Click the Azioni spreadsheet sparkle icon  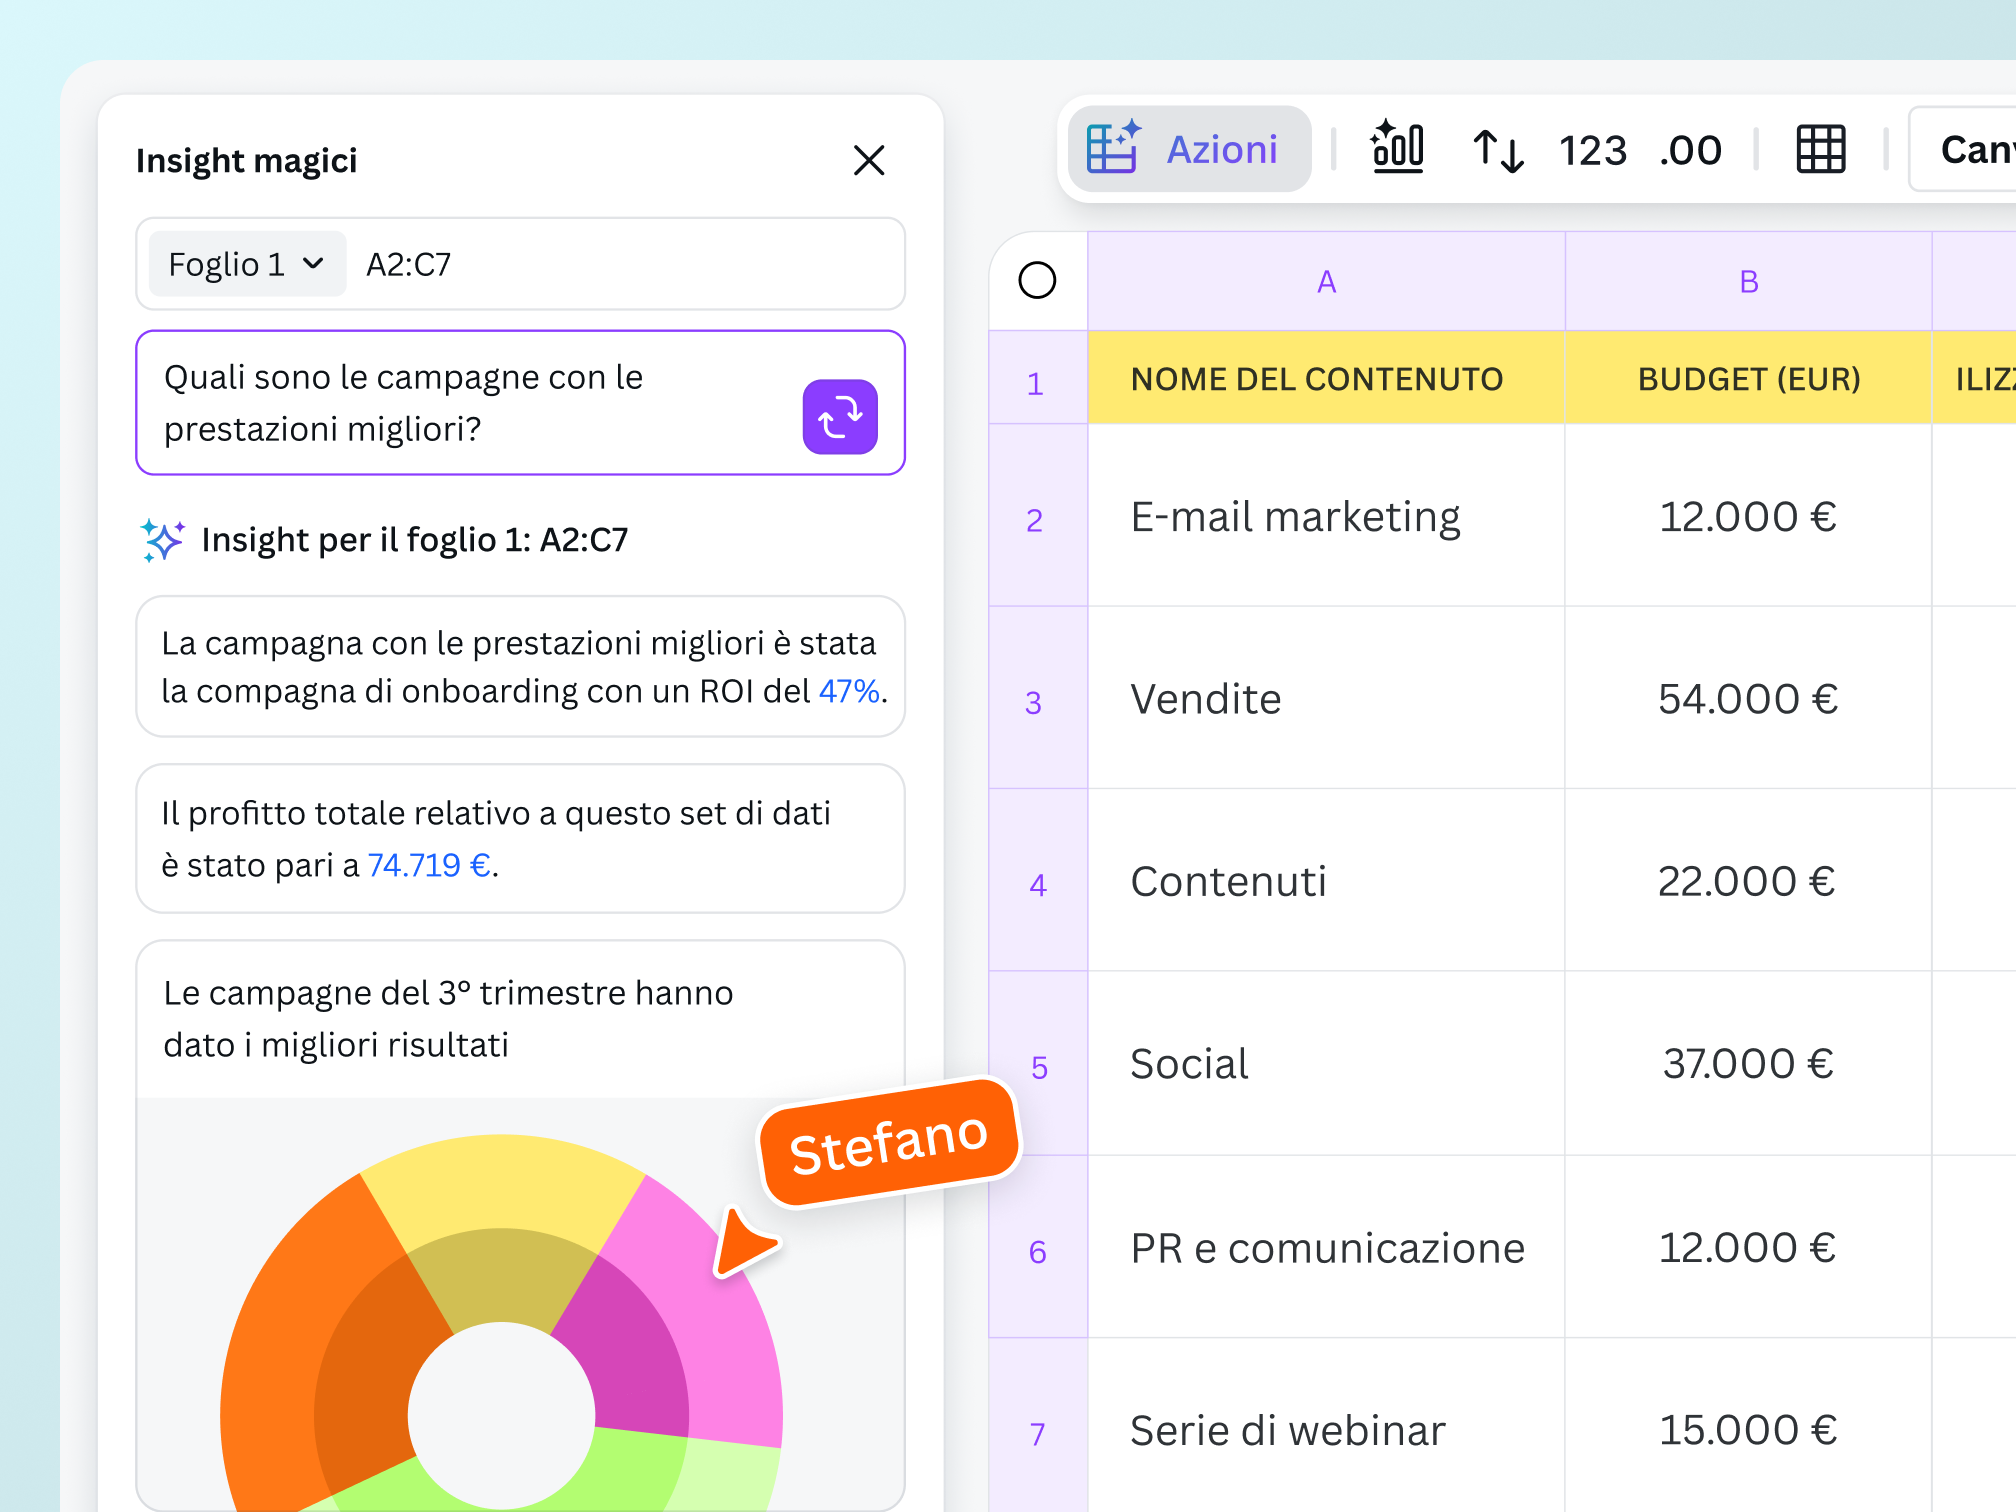1113,148
